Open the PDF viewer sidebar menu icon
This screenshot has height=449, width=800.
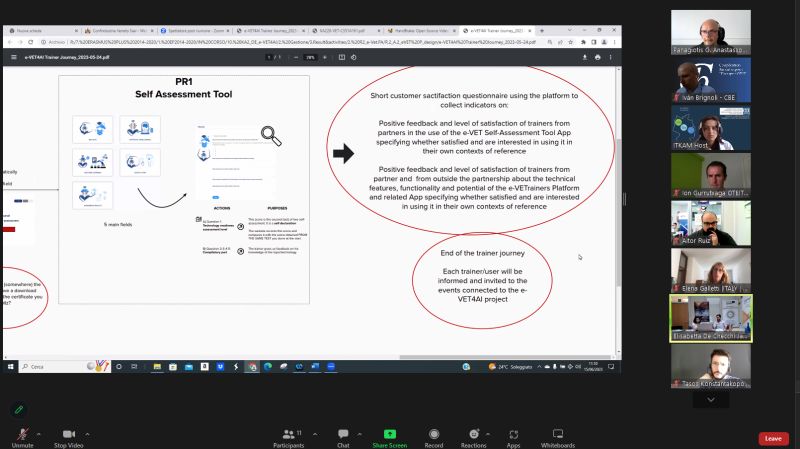click(12, 57)
